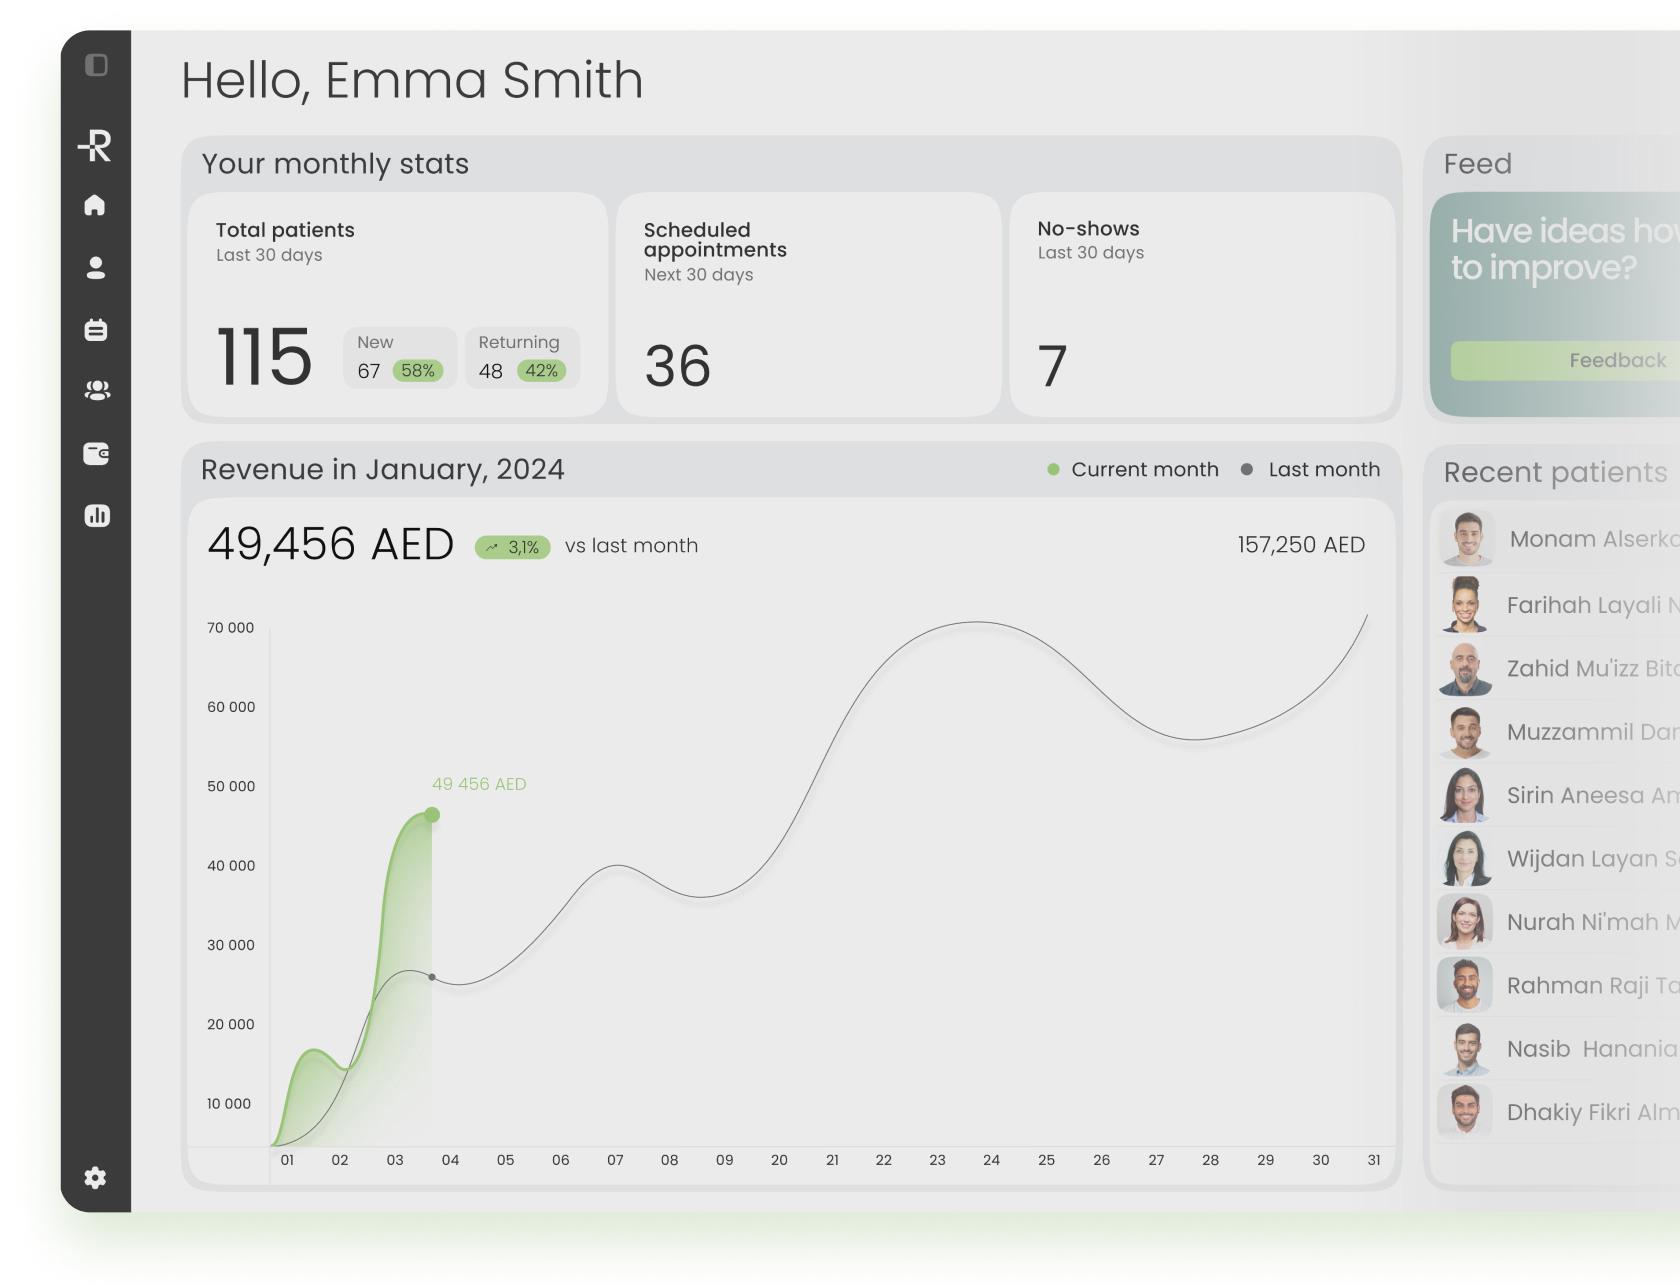Viewport: 1680px width, 1285px height.
Task: Toggle Current month legend series
Action: pyautogui.click(x=1133, y=469)
